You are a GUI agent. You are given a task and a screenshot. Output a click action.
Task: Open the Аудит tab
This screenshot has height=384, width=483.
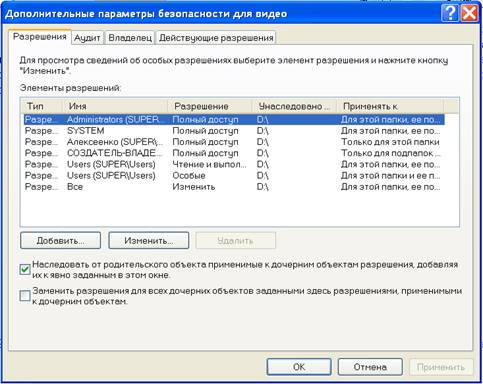tap(87, 38)
